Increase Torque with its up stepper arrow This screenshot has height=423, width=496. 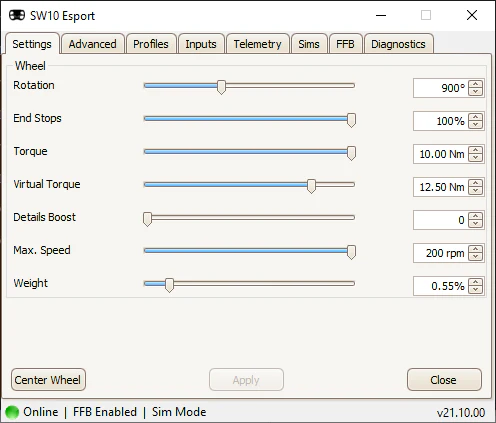(x=475, y=150)
